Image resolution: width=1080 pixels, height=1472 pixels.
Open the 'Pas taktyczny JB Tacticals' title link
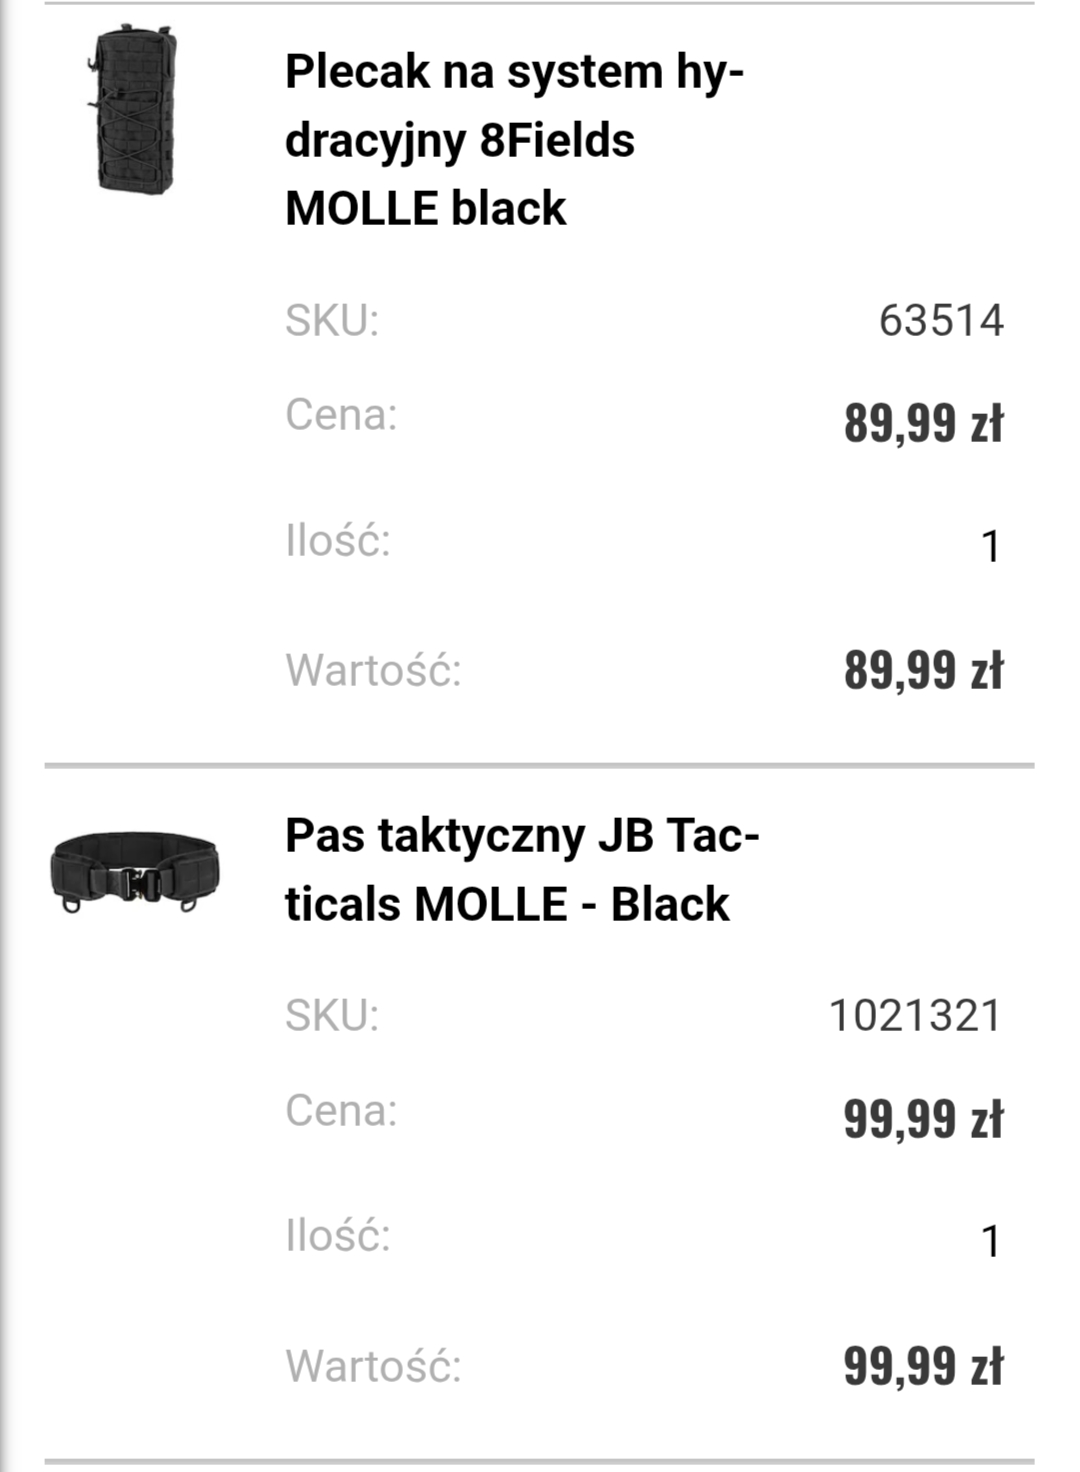[522, 869]
